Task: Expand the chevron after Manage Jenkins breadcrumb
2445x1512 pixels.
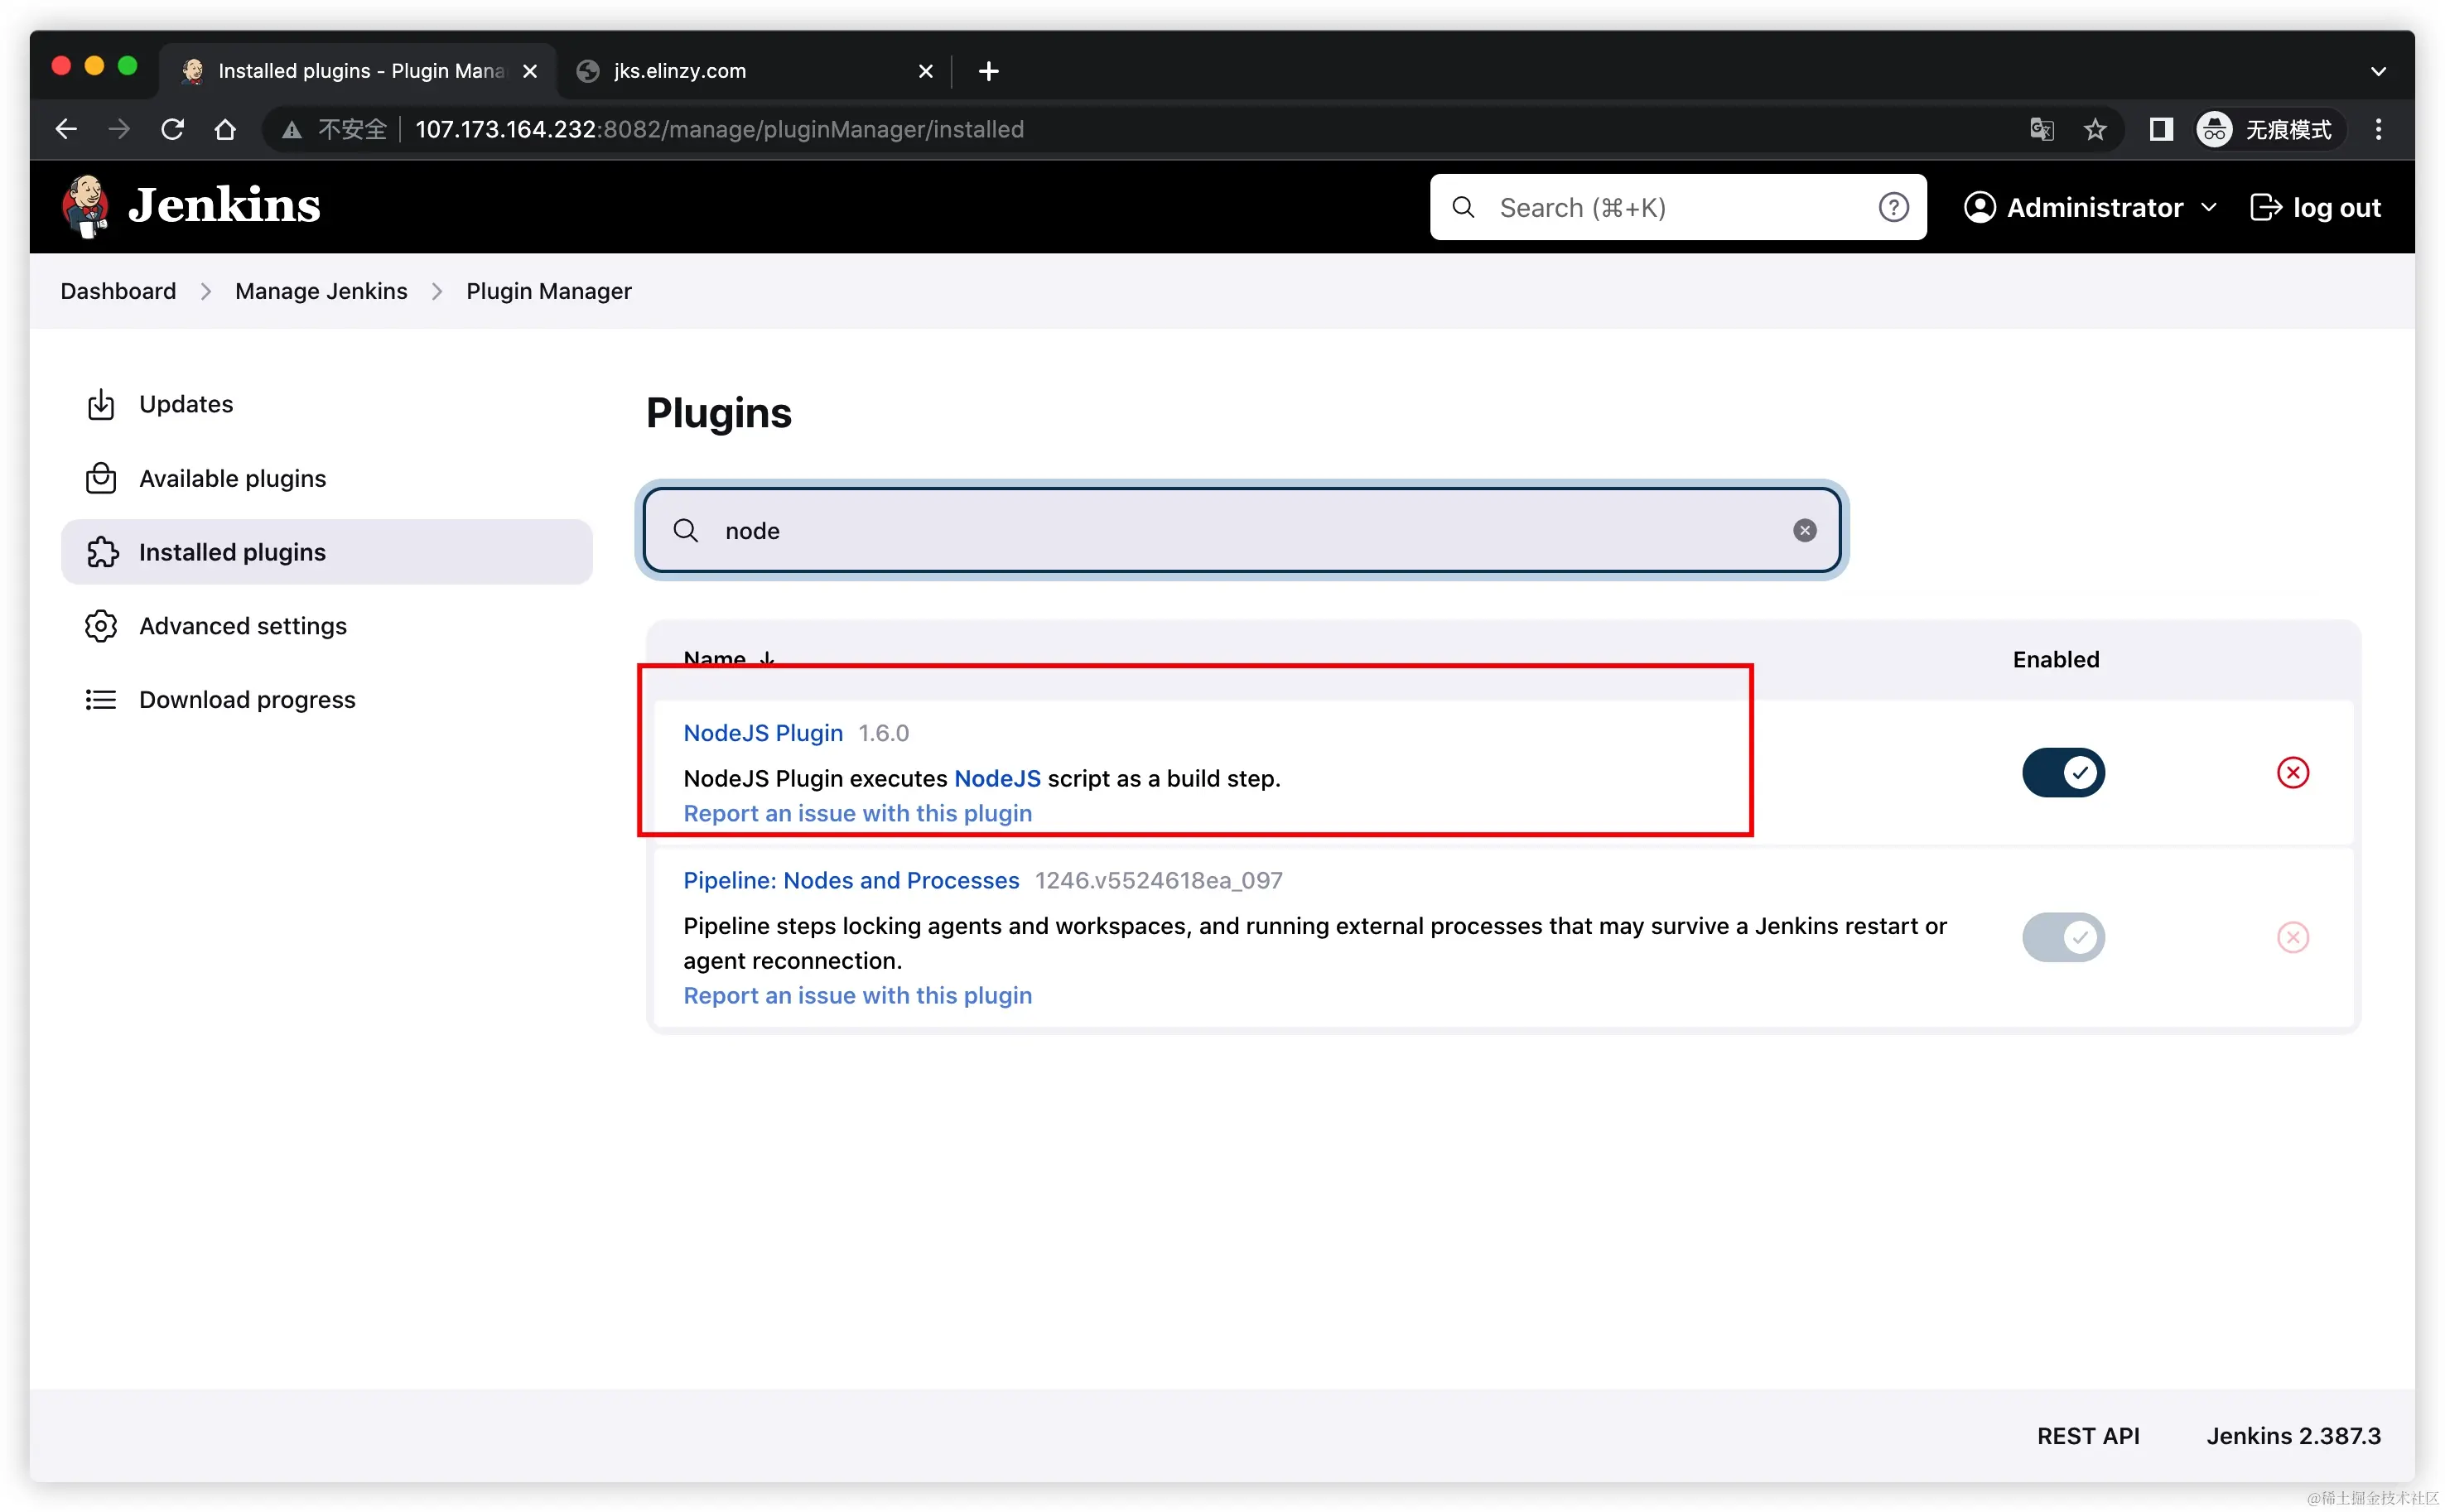Action: point(437,291)
